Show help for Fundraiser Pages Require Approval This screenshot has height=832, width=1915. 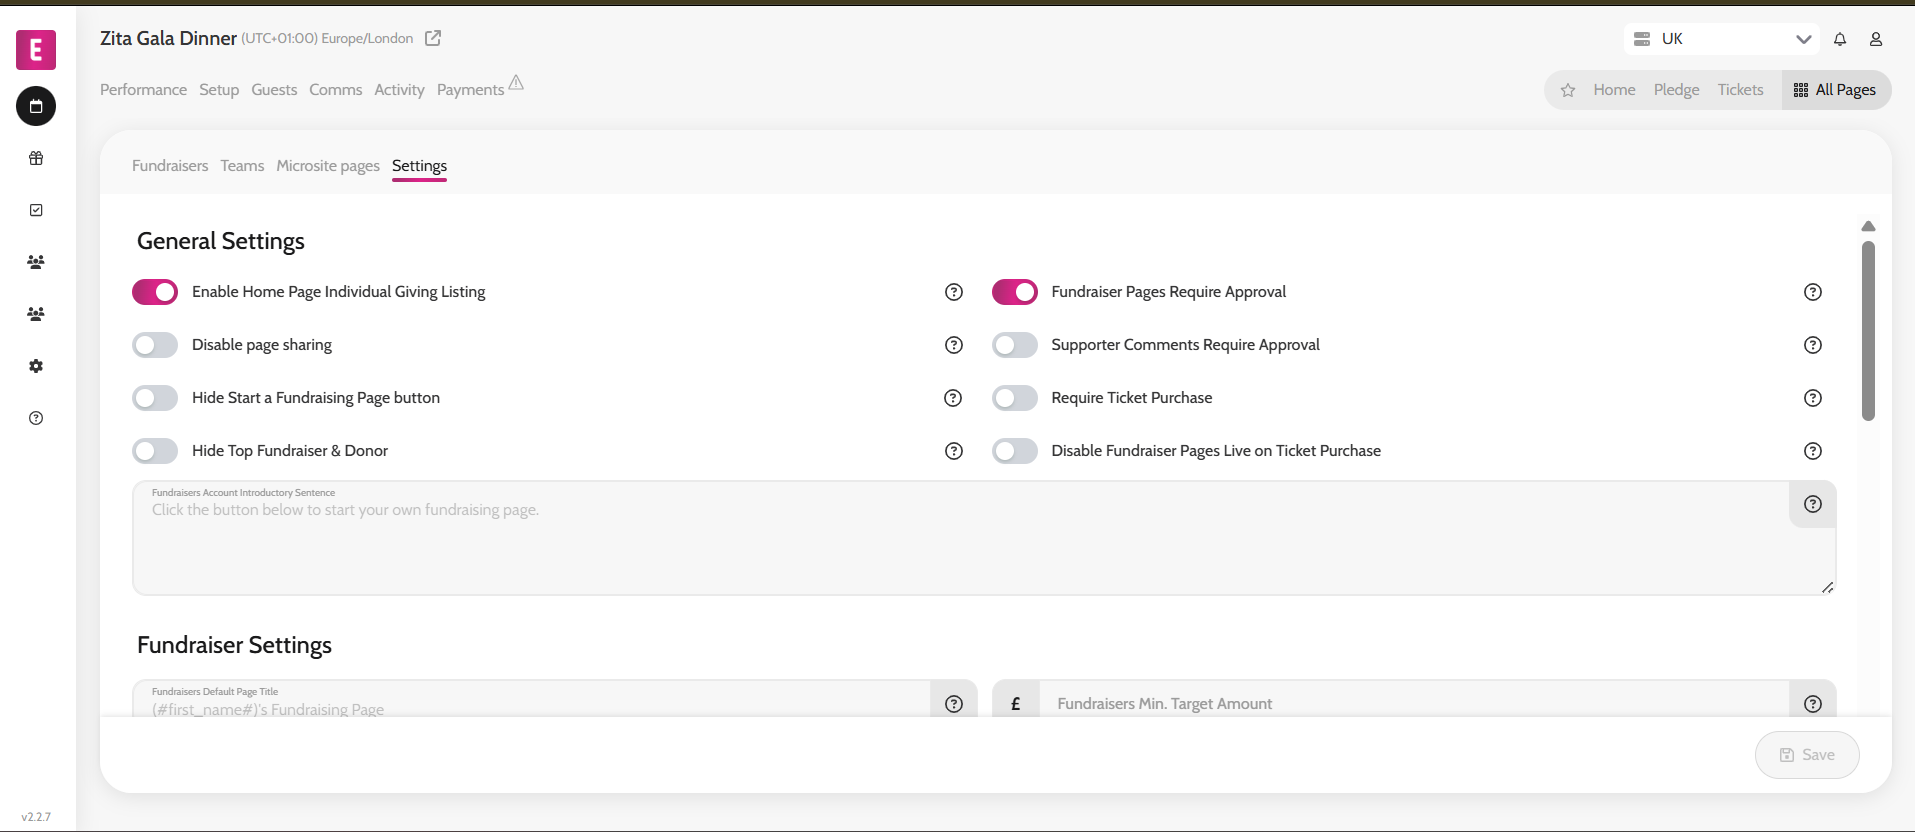1813,292
